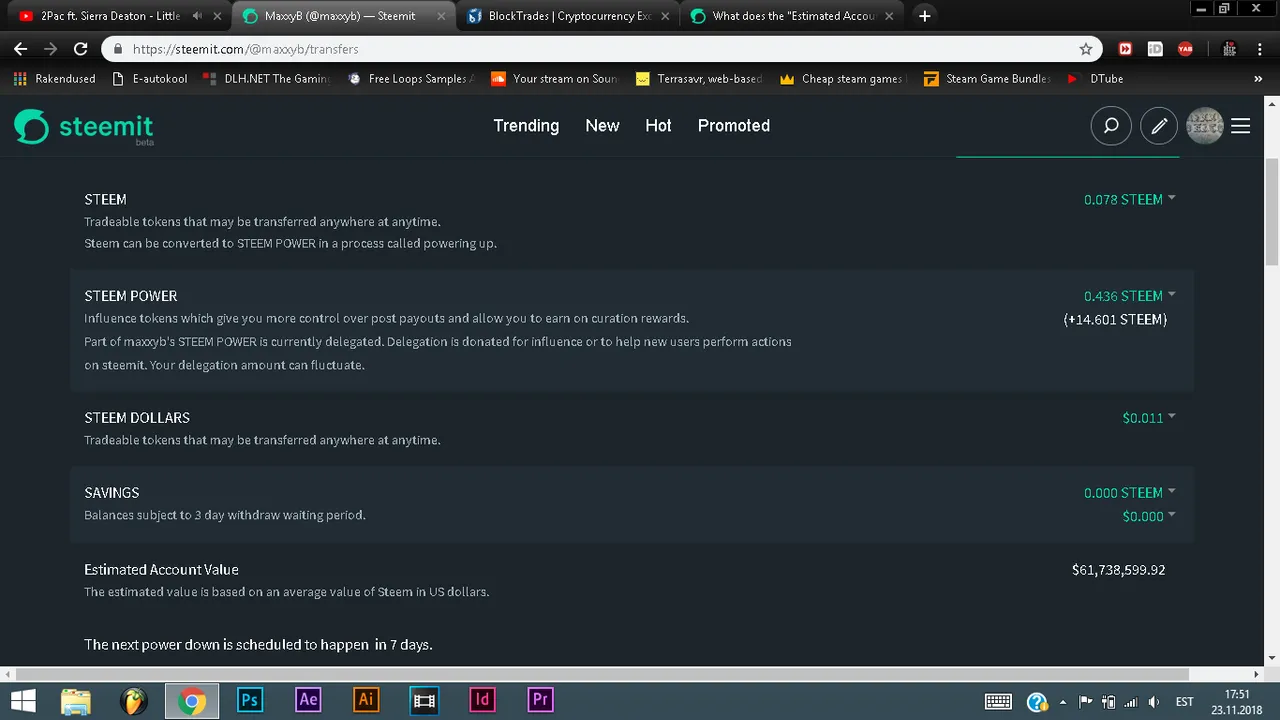Switch to the Promoted tab

[734, 125]
